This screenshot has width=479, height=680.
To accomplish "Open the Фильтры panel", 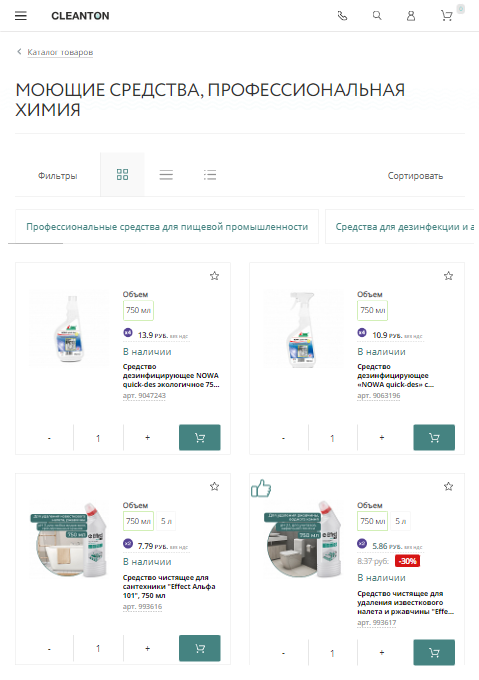I will point(58,176).
